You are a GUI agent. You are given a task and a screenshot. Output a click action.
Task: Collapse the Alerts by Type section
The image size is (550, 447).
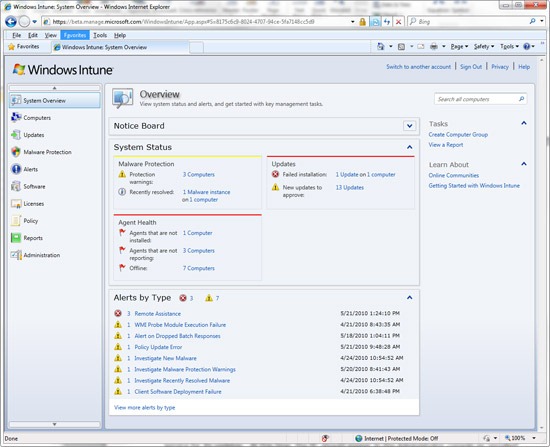409,298
